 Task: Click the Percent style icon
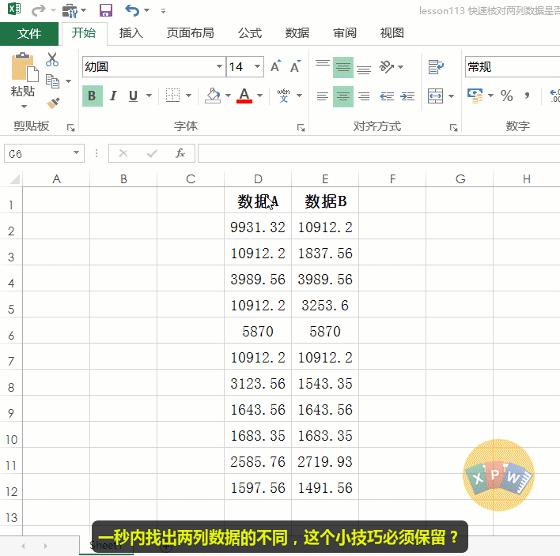coord(507,96)
